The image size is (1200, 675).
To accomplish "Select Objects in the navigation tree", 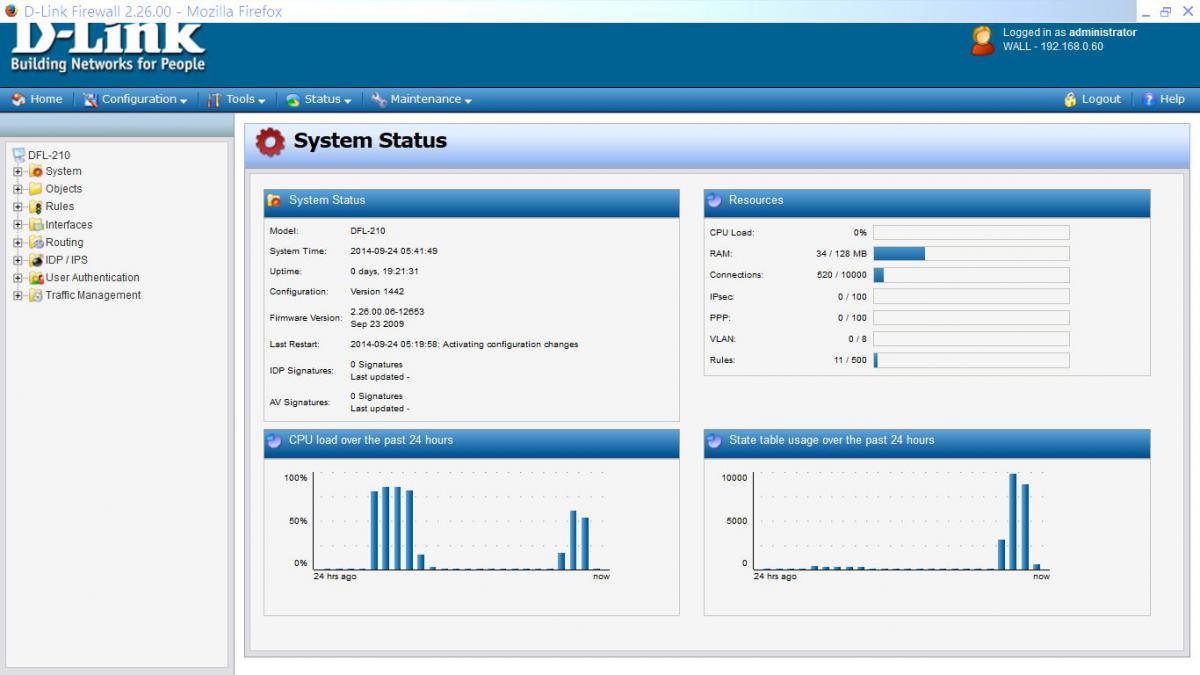I will pos(64,189).
